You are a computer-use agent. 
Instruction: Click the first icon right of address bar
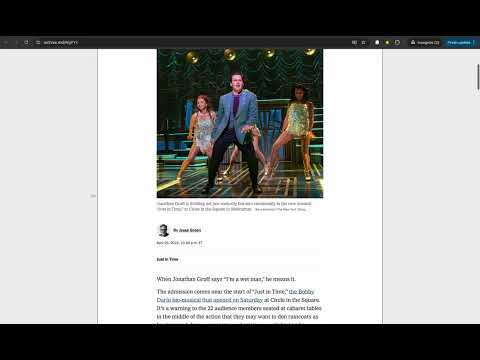354,42
